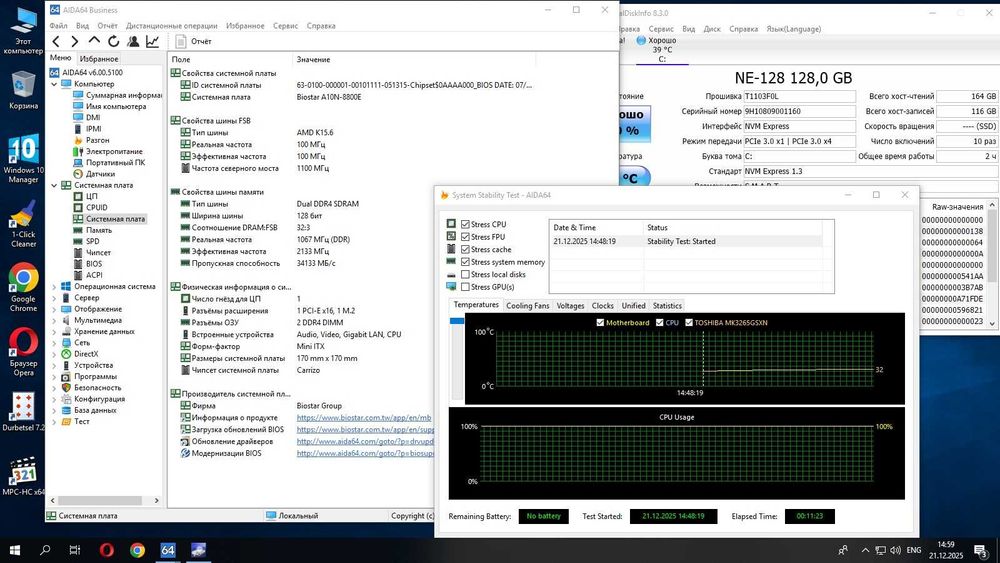Open the Корзина recycle bin icon
The image size is (1000, 563).
[23, 90]
